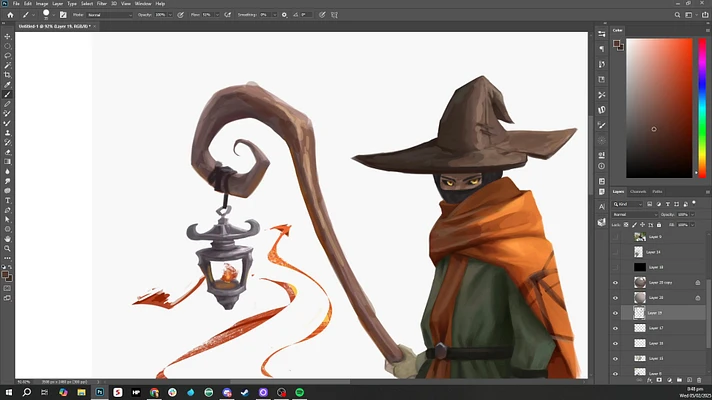Close the Untitled-1 document tab
The width and height of the screenshot is (712, 400).
tap(94, 26)
